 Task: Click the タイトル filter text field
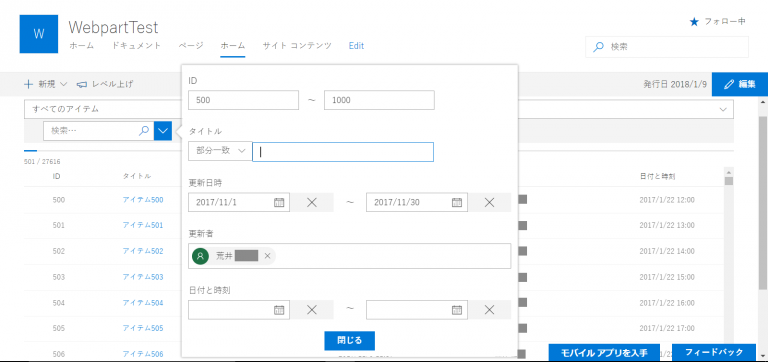(343, 152)
